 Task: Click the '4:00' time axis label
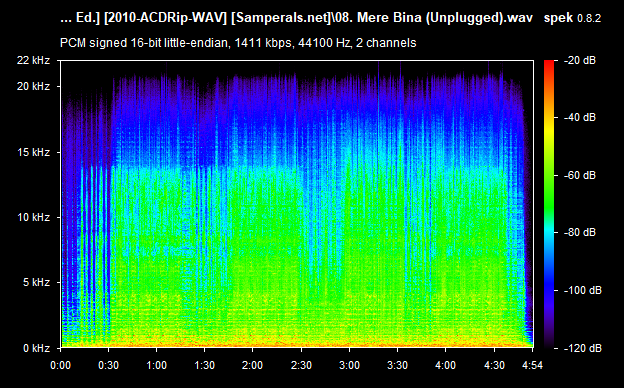point(445,365)
